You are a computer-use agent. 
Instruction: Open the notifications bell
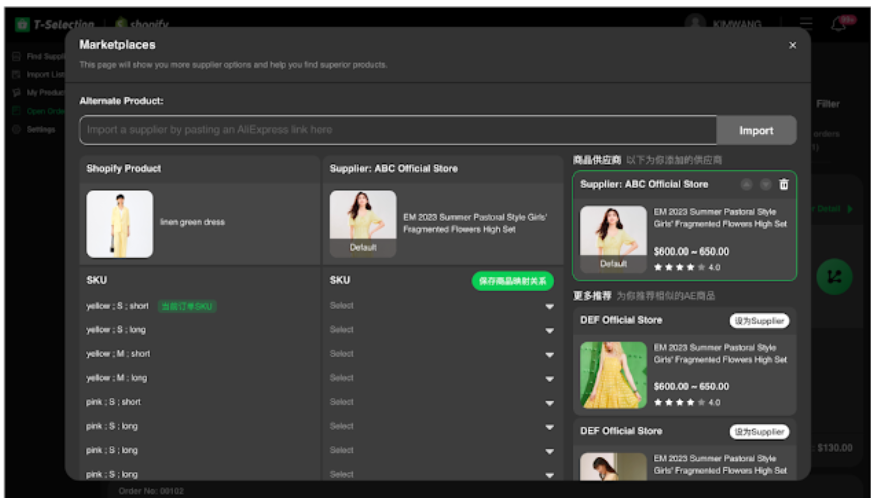(x=838, y=24)
